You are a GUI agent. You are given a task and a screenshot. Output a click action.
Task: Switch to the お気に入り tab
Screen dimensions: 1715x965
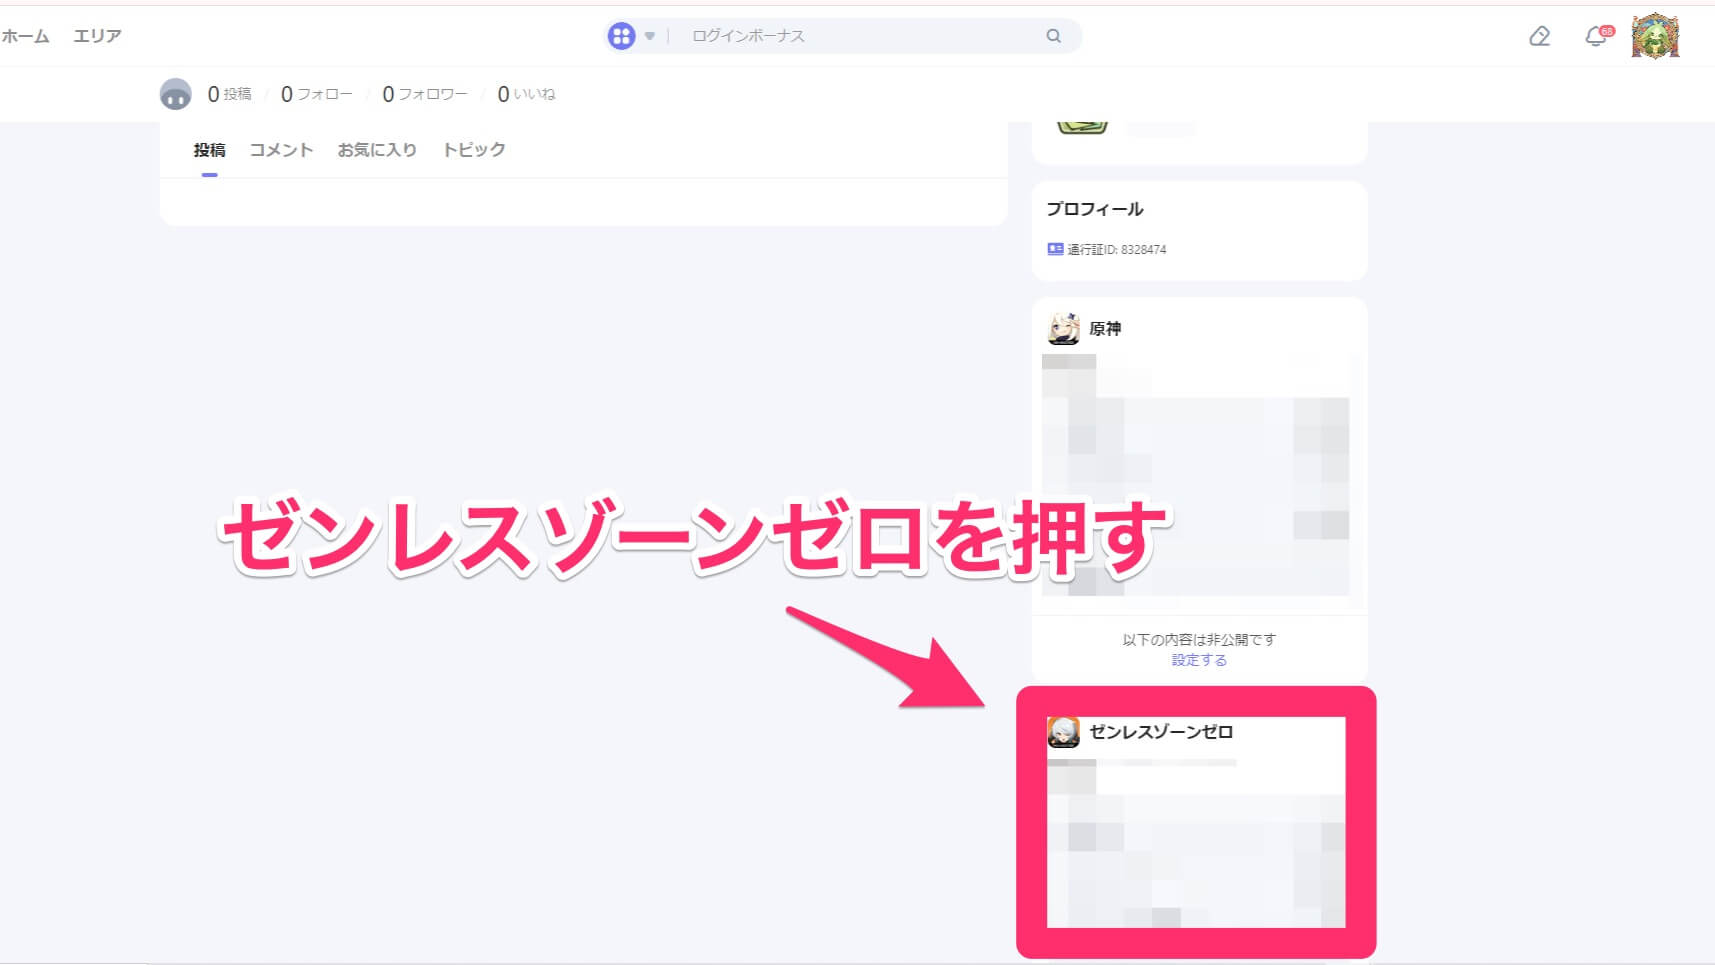point(377,149)
